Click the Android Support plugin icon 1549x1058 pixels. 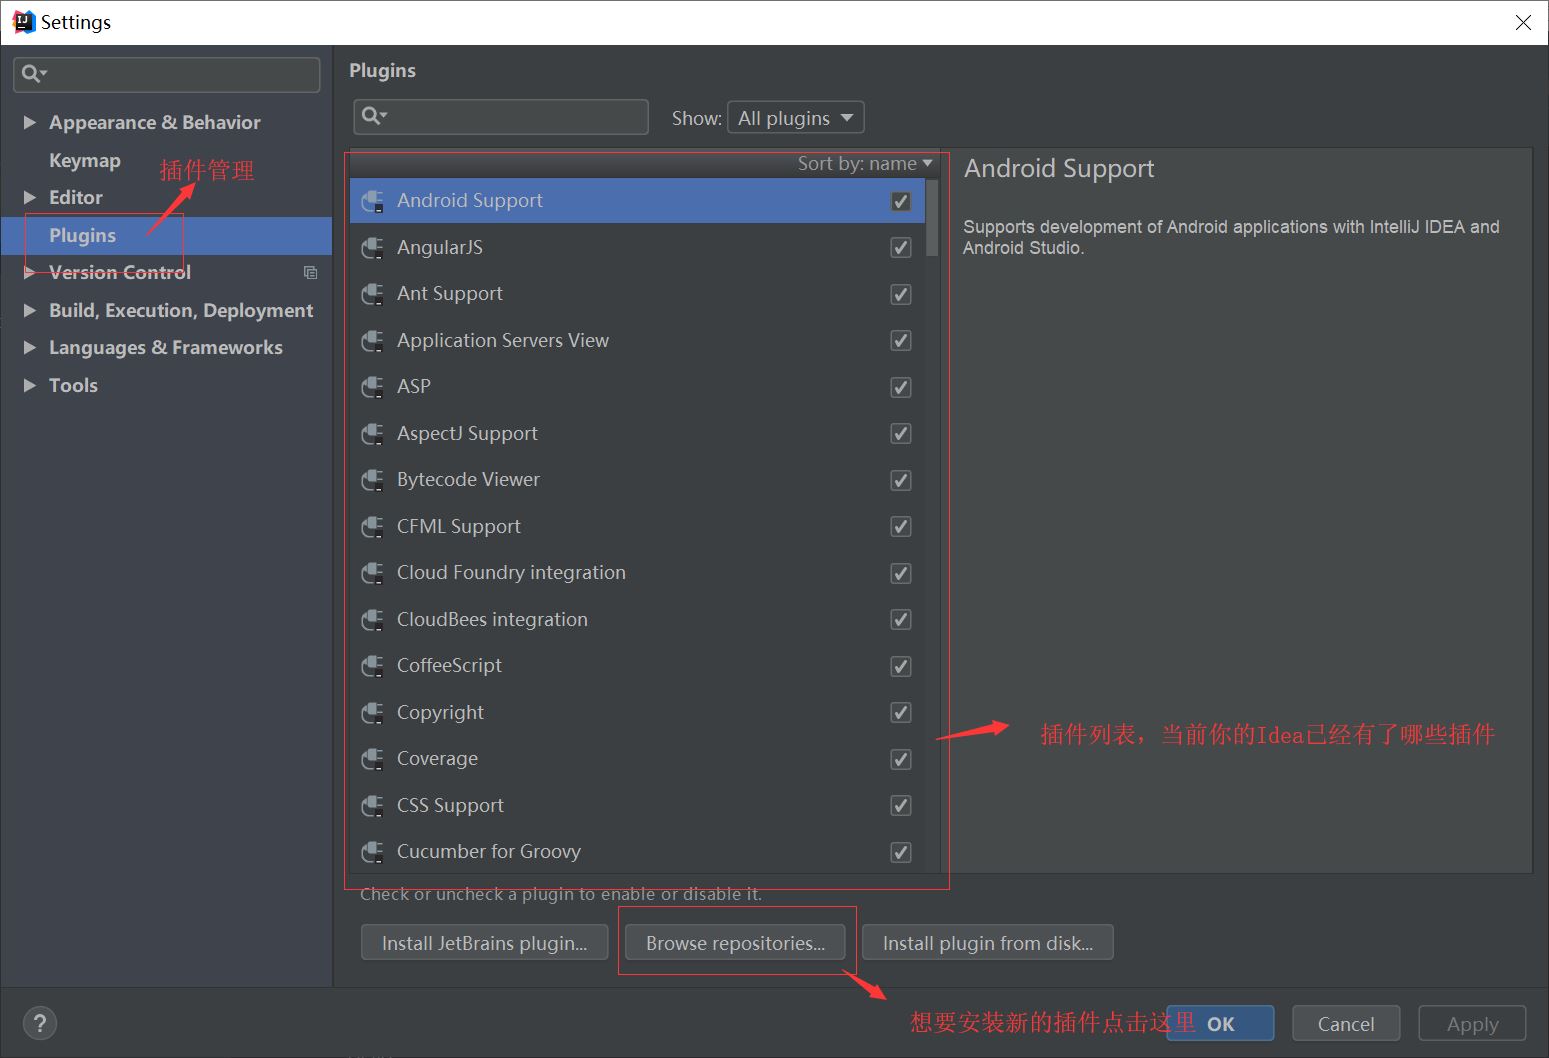click(372, 201)
